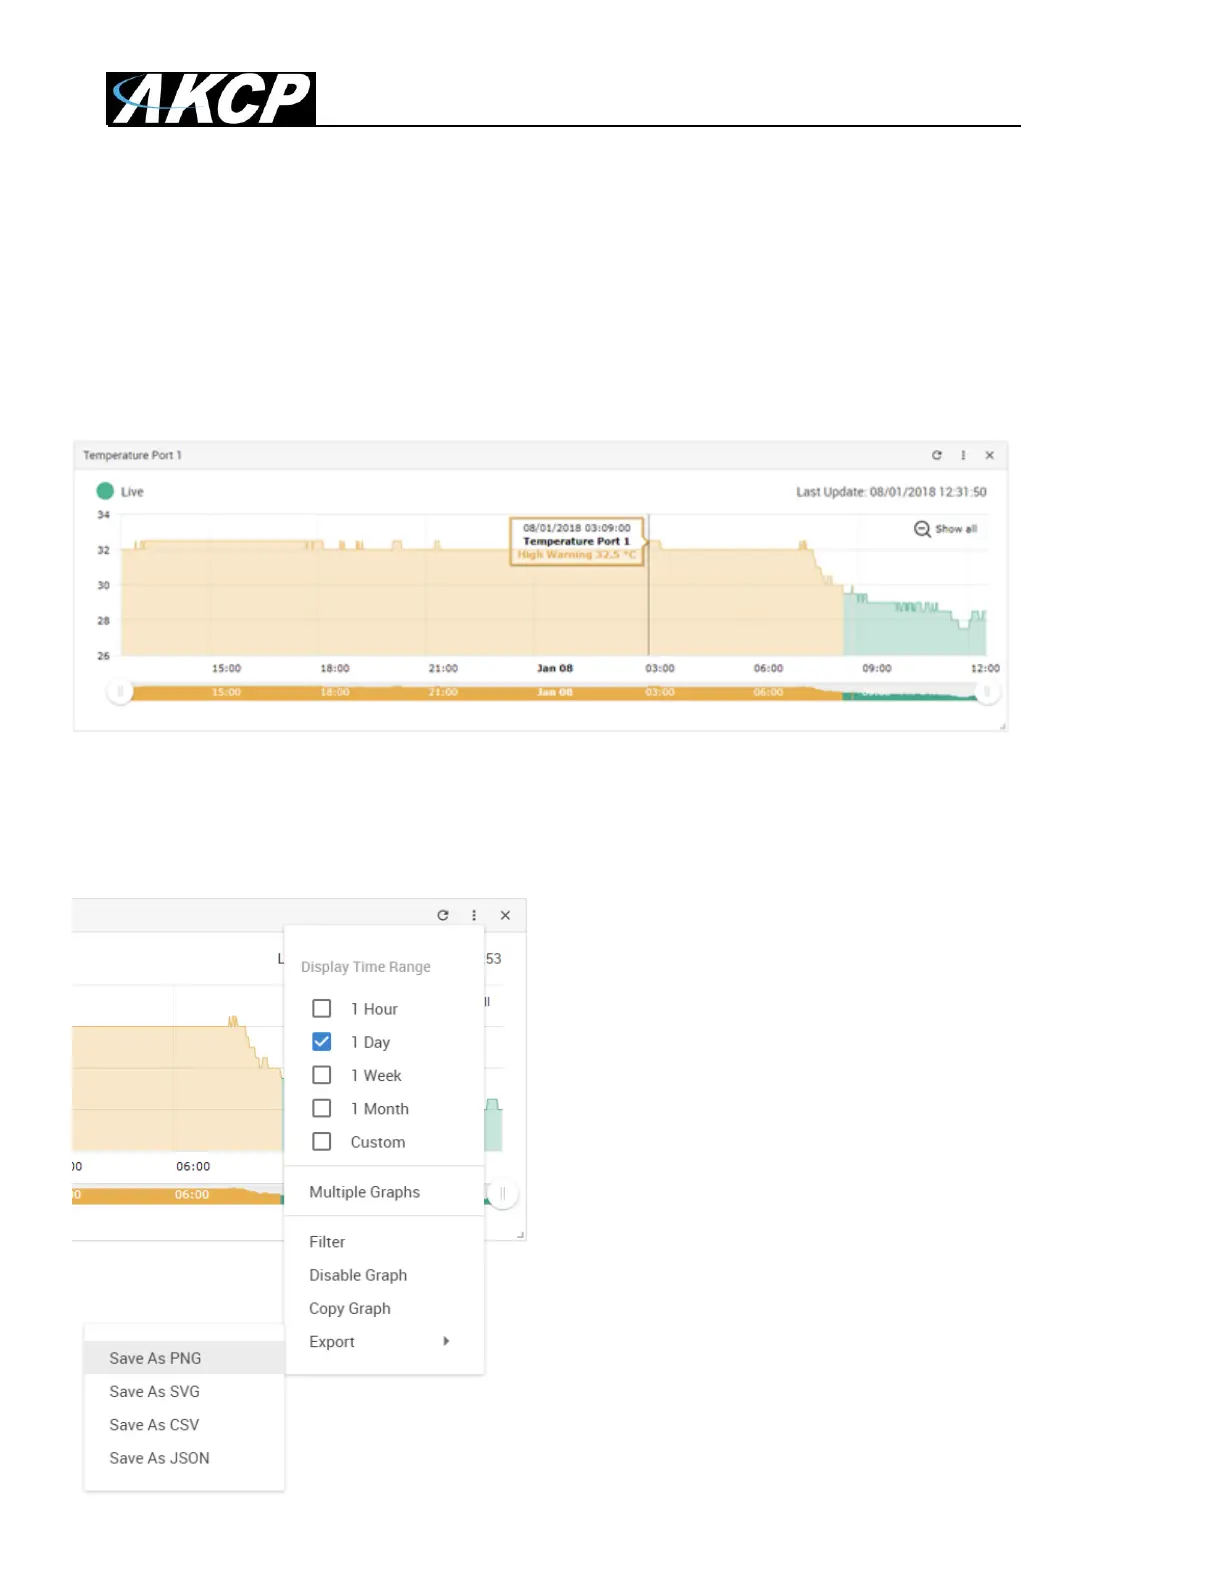This screenshot has width=1224, height=1584.
Task: Check the 1 Hour time range box
Action: 322,1008
